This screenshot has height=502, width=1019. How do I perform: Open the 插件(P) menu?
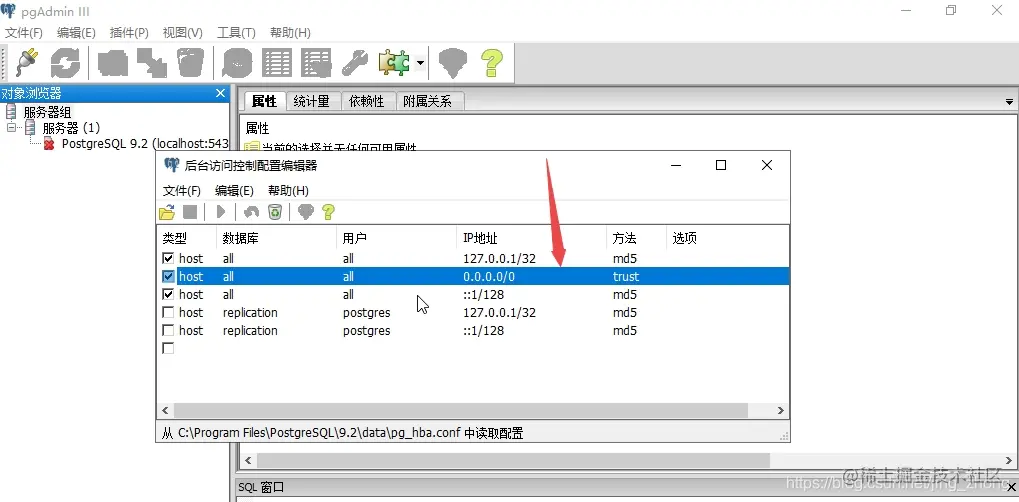point(129,33)
